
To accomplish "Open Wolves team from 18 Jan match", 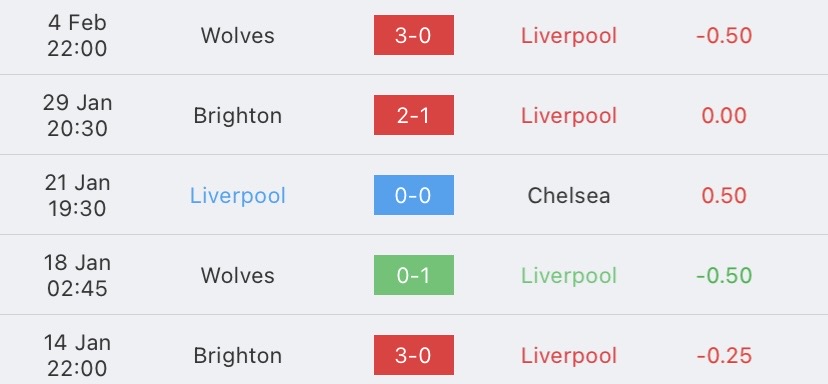I will pos(238,275).
